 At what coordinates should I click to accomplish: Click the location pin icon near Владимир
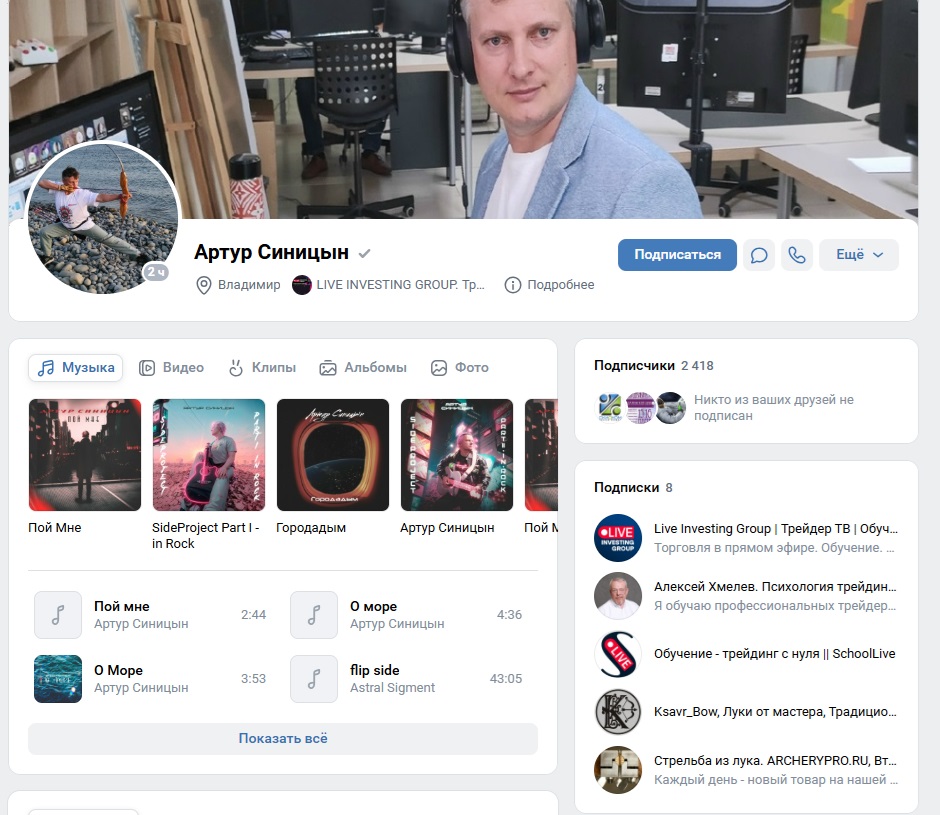(204, 285)
